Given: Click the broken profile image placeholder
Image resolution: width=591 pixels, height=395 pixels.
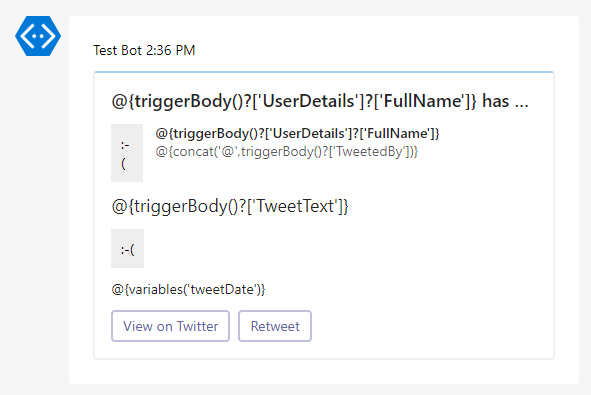Looking at the screenshot, I should [x=127, y=153].
